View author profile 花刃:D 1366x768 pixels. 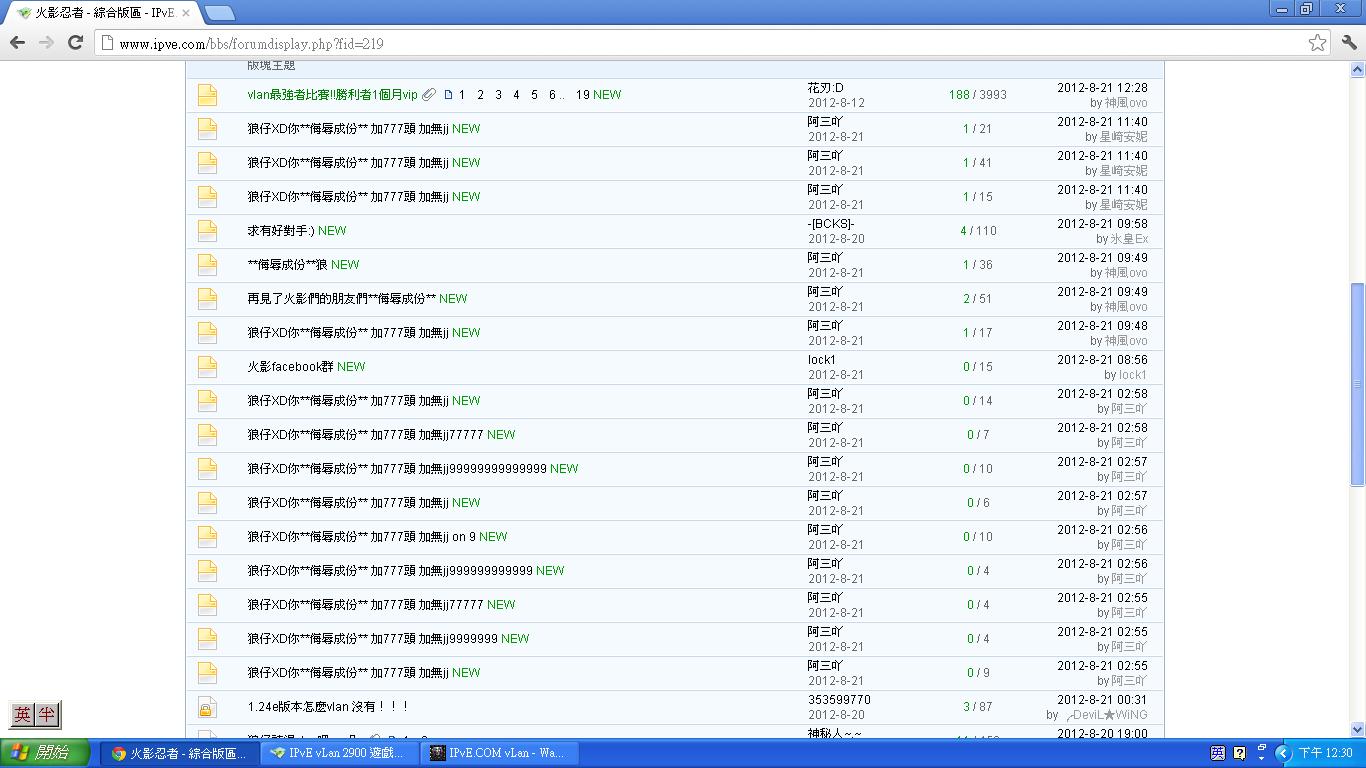click(x=825, y=88)
